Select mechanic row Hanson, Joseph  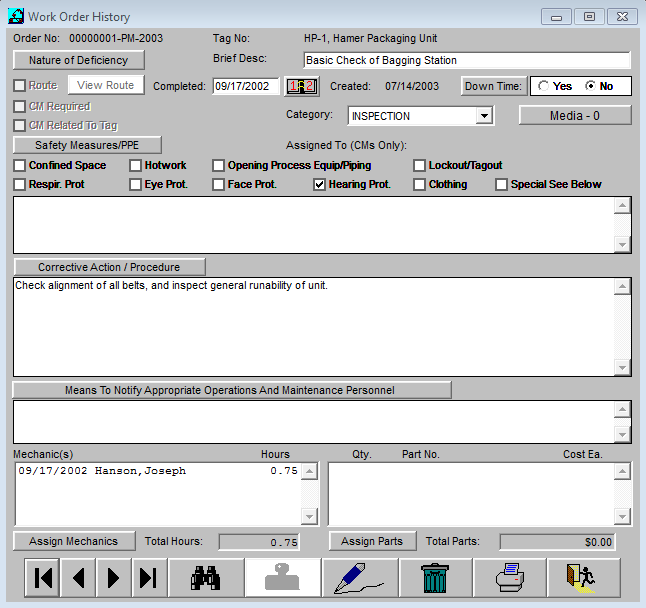click(x=158, y=471)
